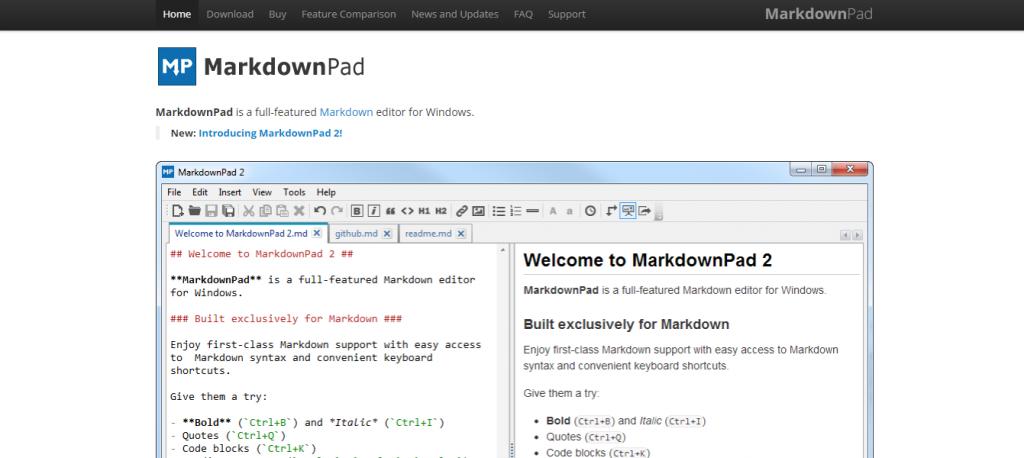Click the Undo arrow icon
Screen dimensions: 1024x458
pos(319,210)
